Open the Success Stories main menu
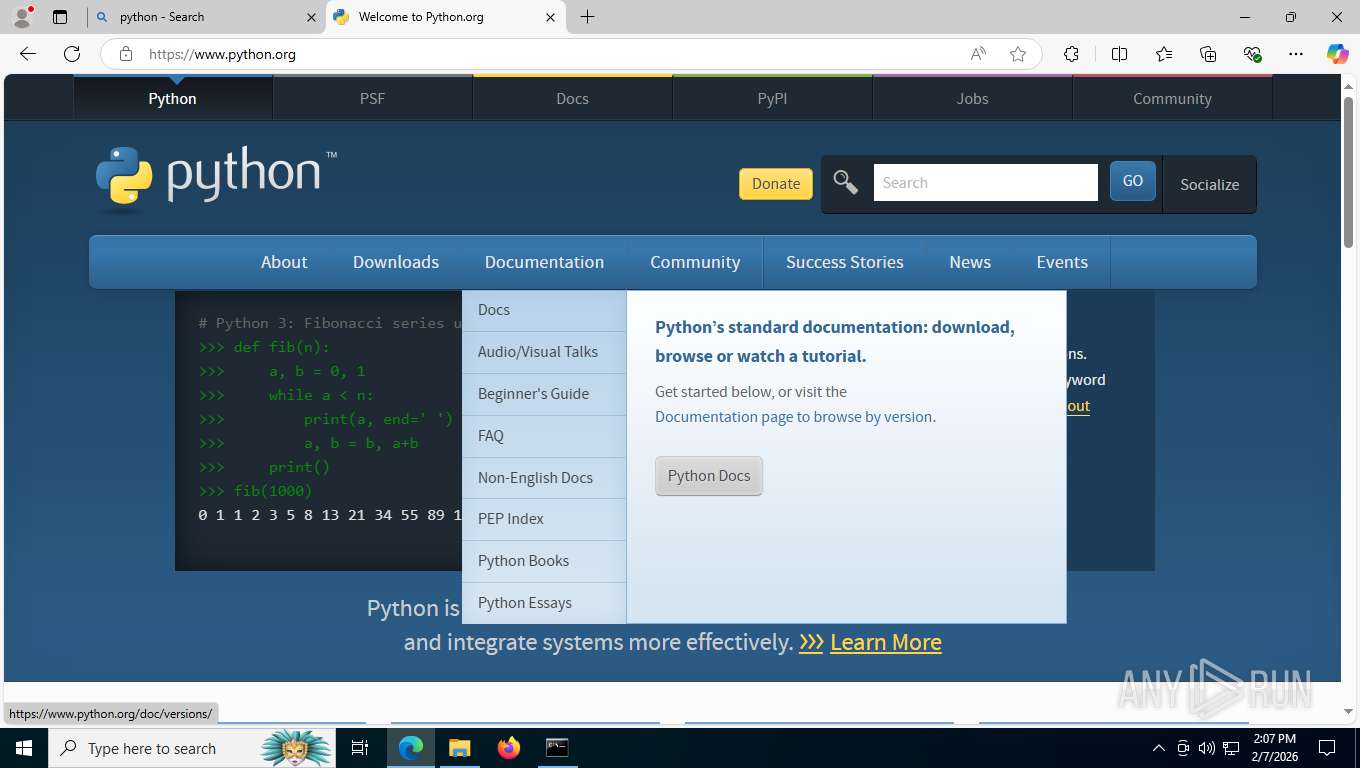 [845, 262]
